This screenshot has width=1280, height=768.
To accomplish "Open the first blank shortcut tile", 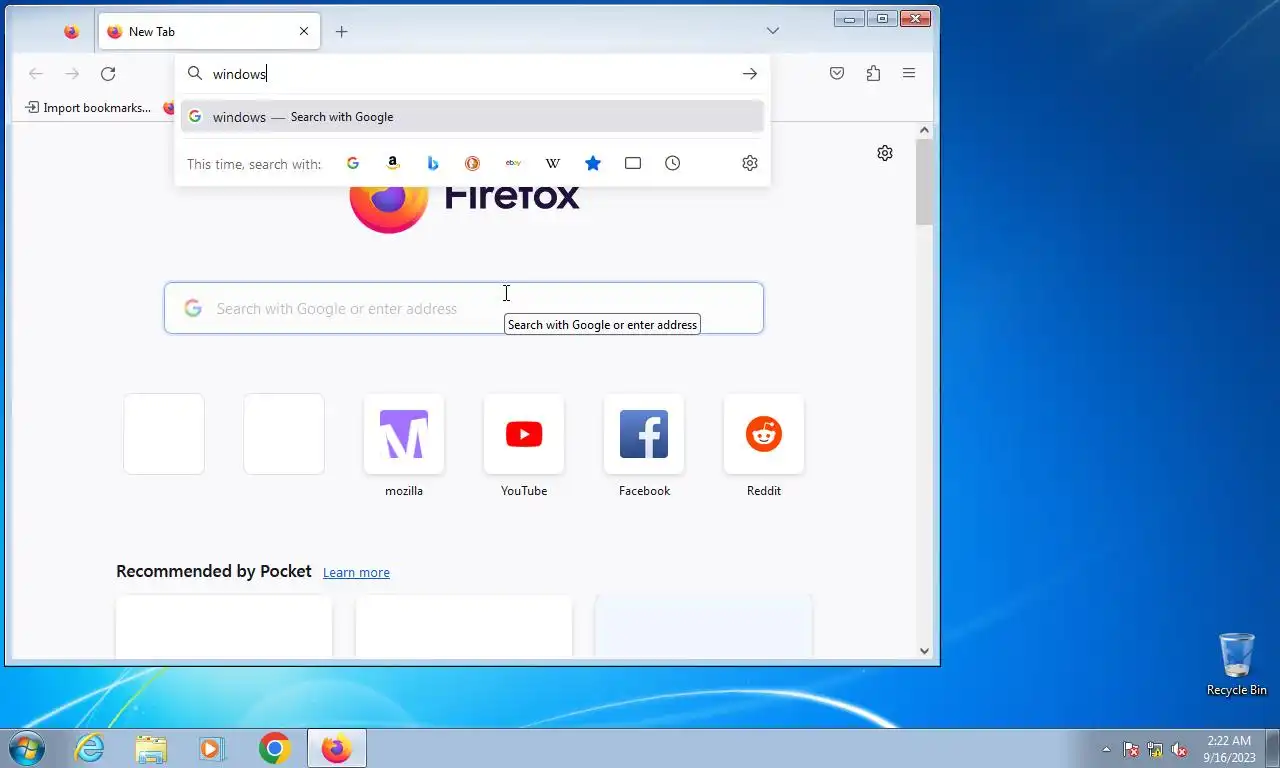I will click(164, 434).
